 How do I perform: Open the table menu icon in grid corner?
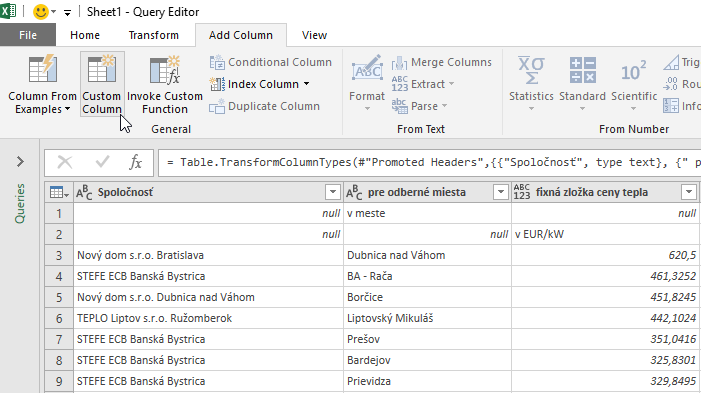pos(59,192)
